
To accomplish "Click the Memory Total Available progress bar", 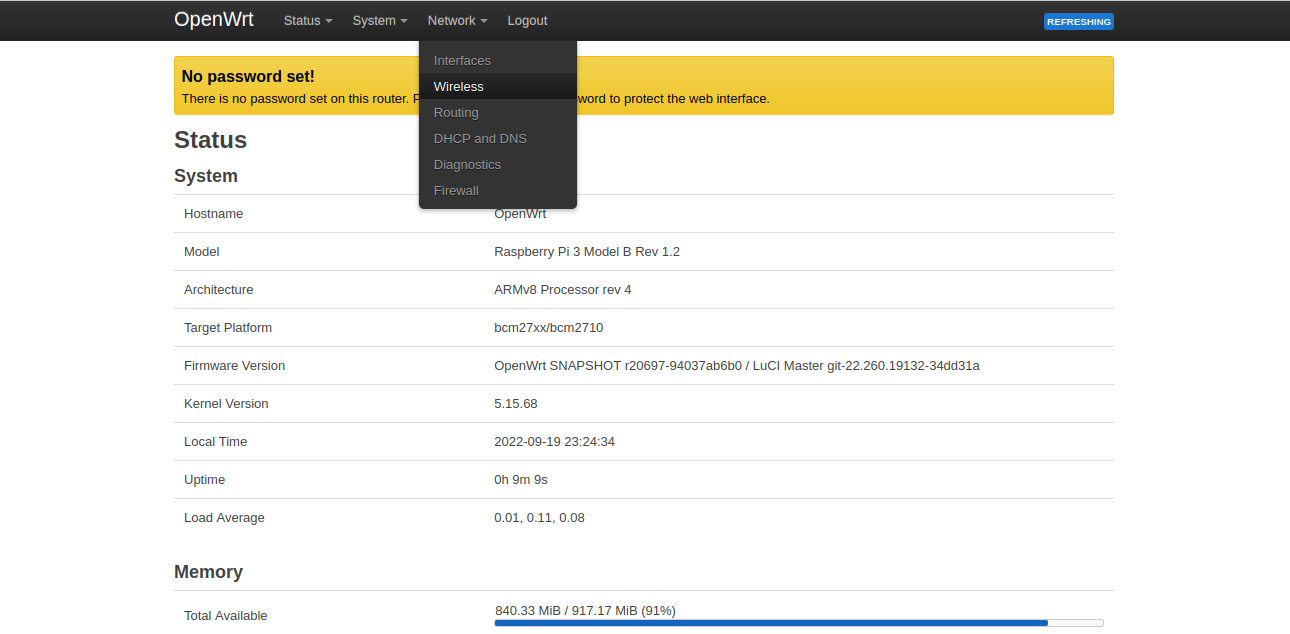I will point(798,623).
